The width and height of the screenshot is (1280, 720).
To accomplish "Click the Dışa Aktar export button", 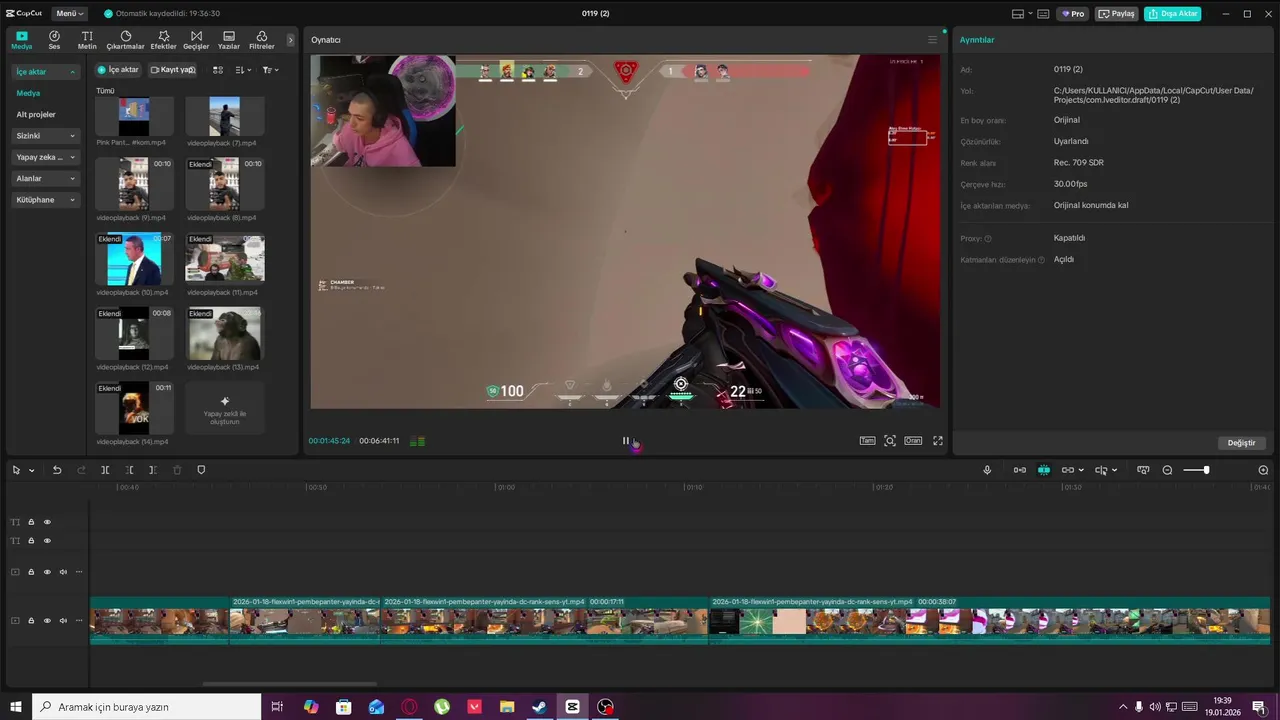I will tap(1173, 14).
